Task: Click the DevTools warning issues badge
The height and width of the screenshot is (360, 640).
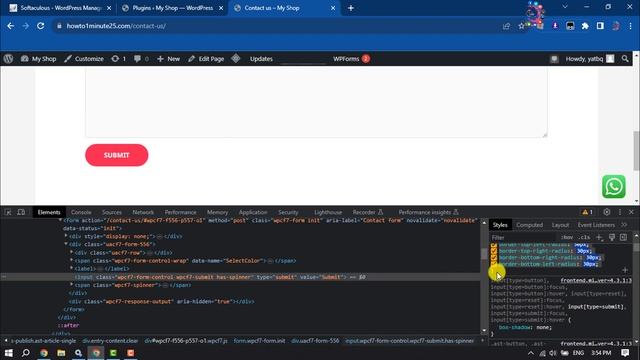Action: 587,212
